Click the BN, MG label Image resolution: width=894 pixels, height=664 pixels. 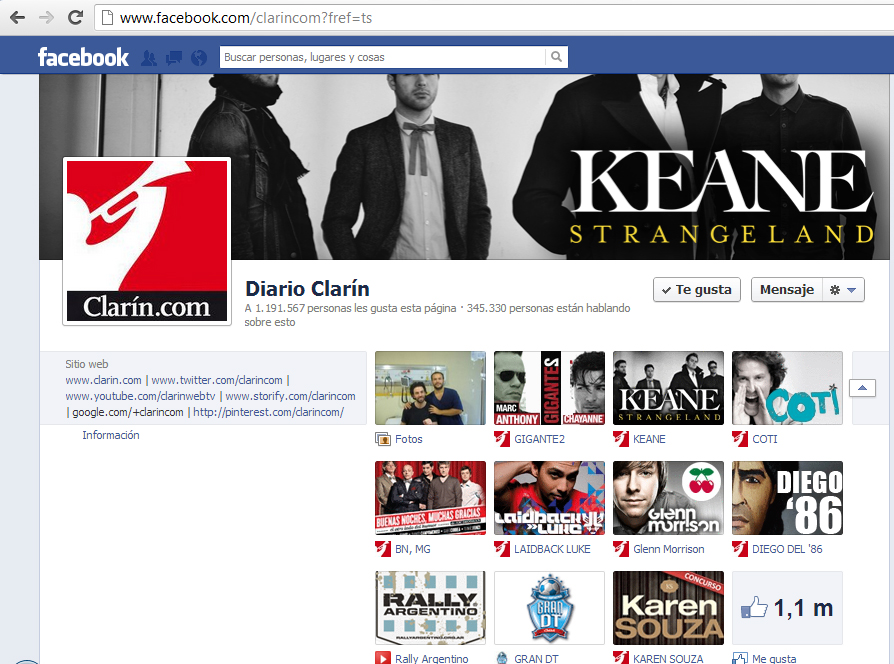click(x=413, y=549)
